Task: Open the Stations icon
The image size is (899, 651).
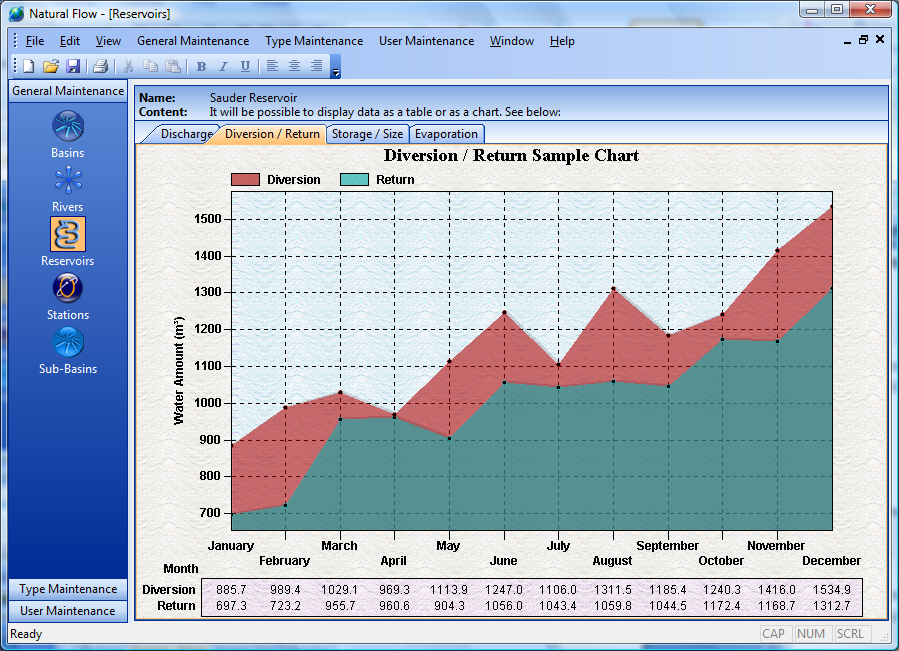Action: pyautogui.click(x=68, y=289)
